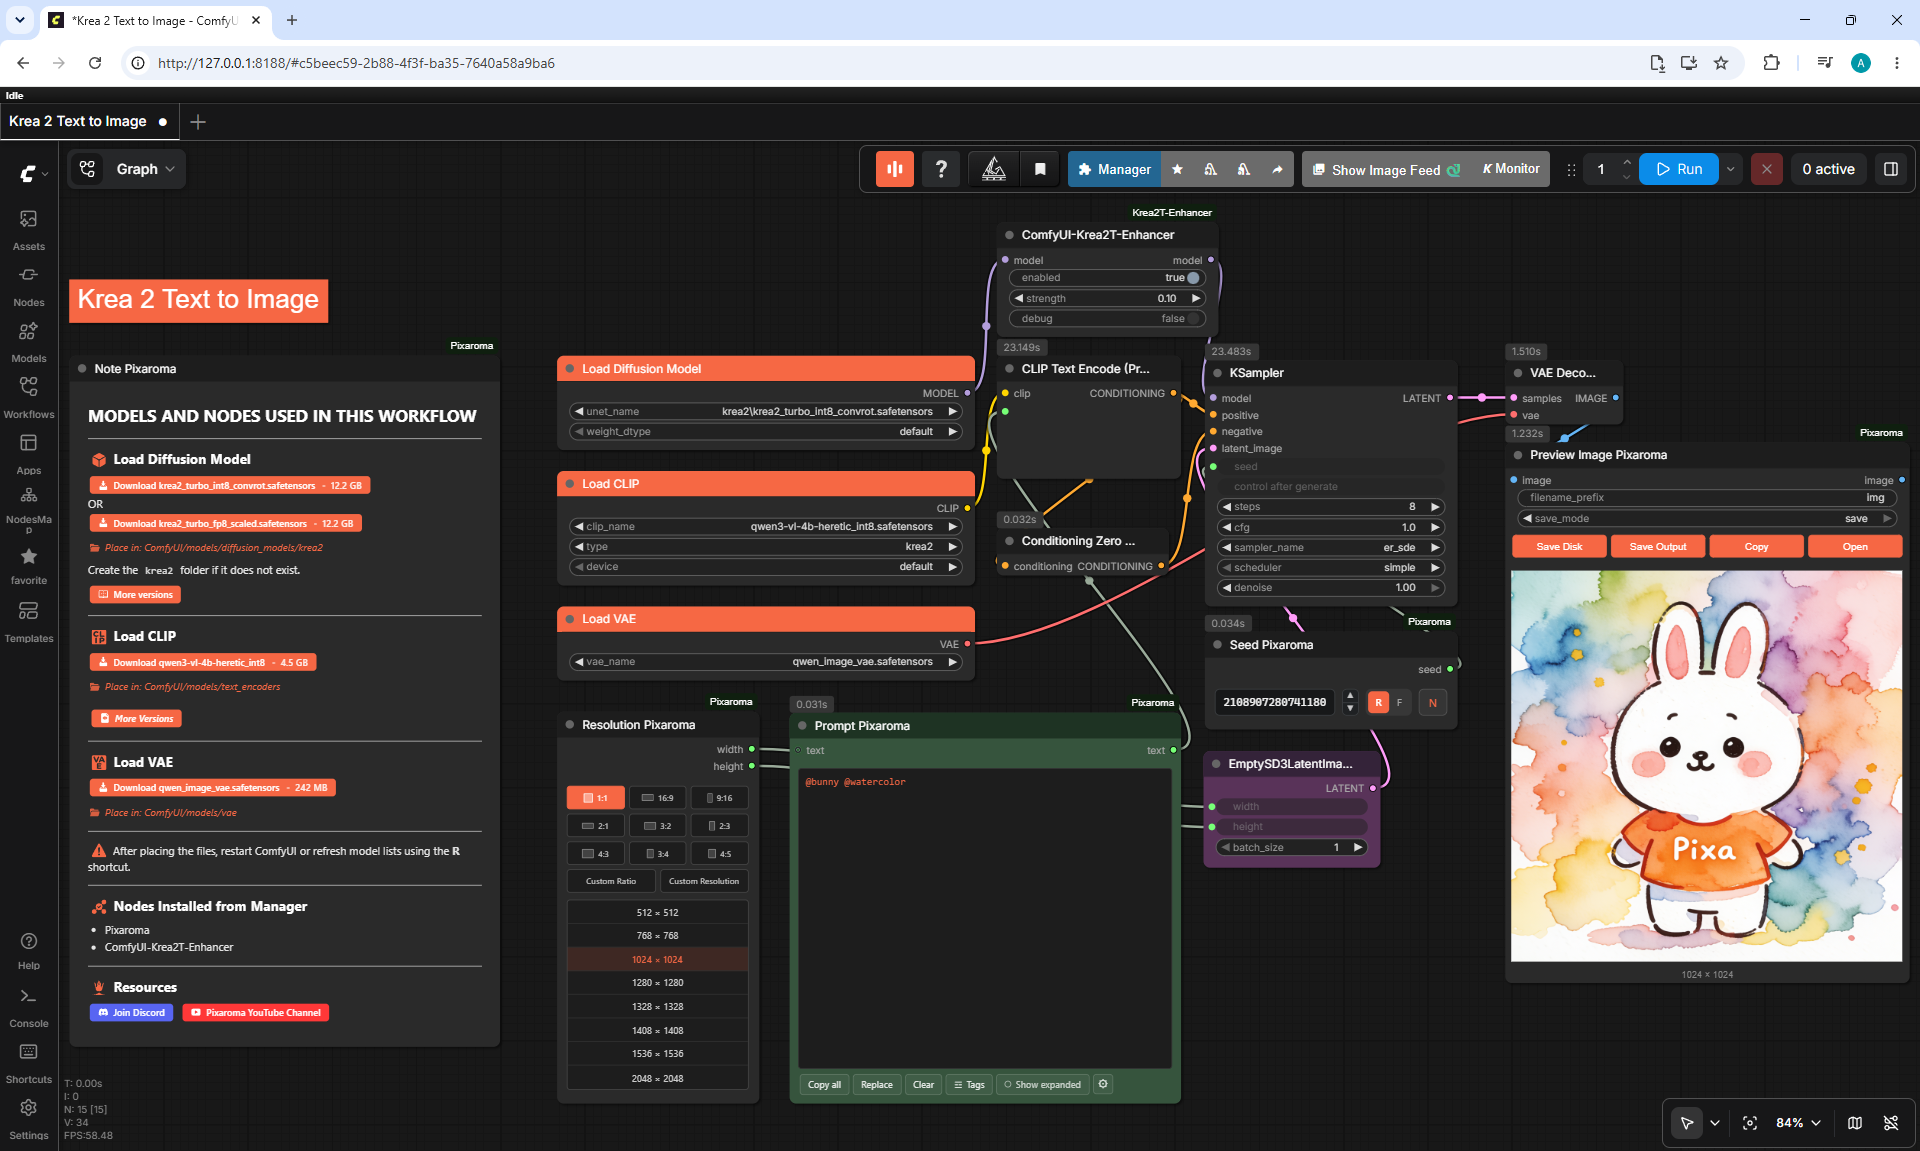Open the Join Discord link
Image resolution: width=1920 pixels, height=1151 pixels.
click(x=132, y=1012)
